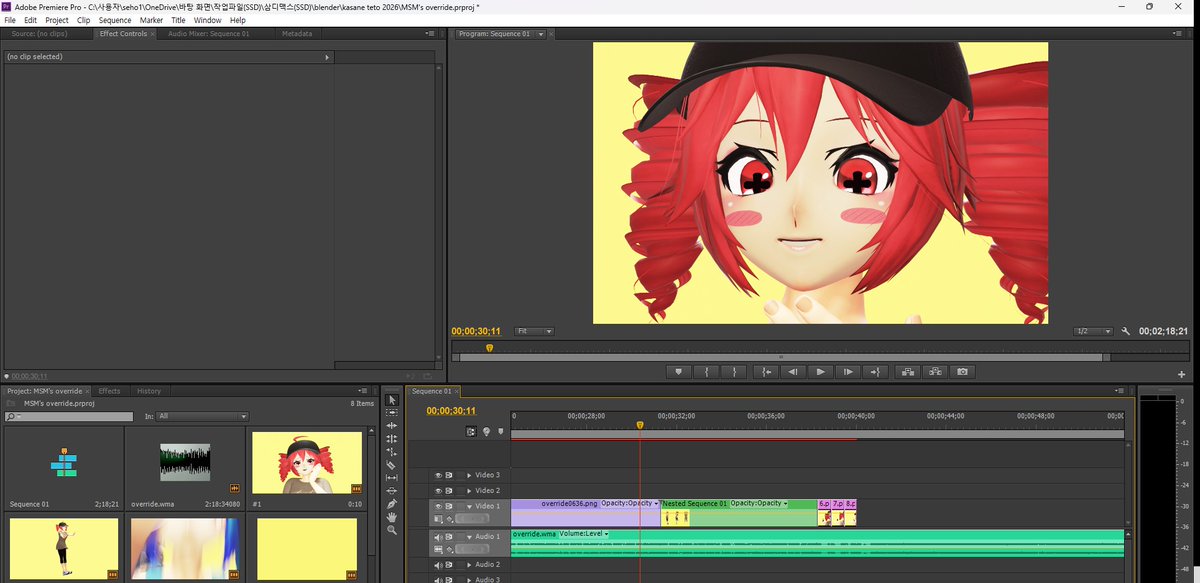Open Program Monitor settings wrench

[1126, 331]
